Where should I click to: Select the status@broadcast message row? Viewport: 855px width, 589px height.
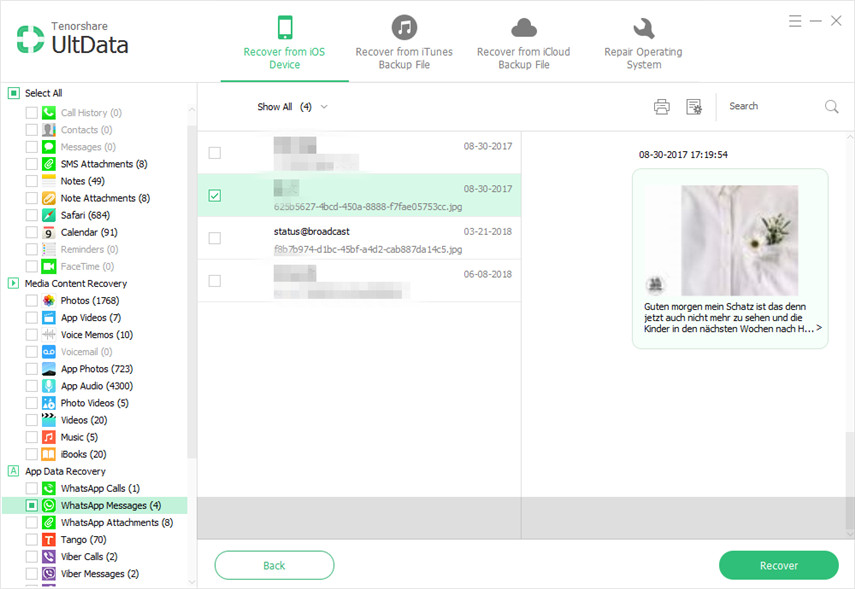pyautogui.click(x=359, y=238)
